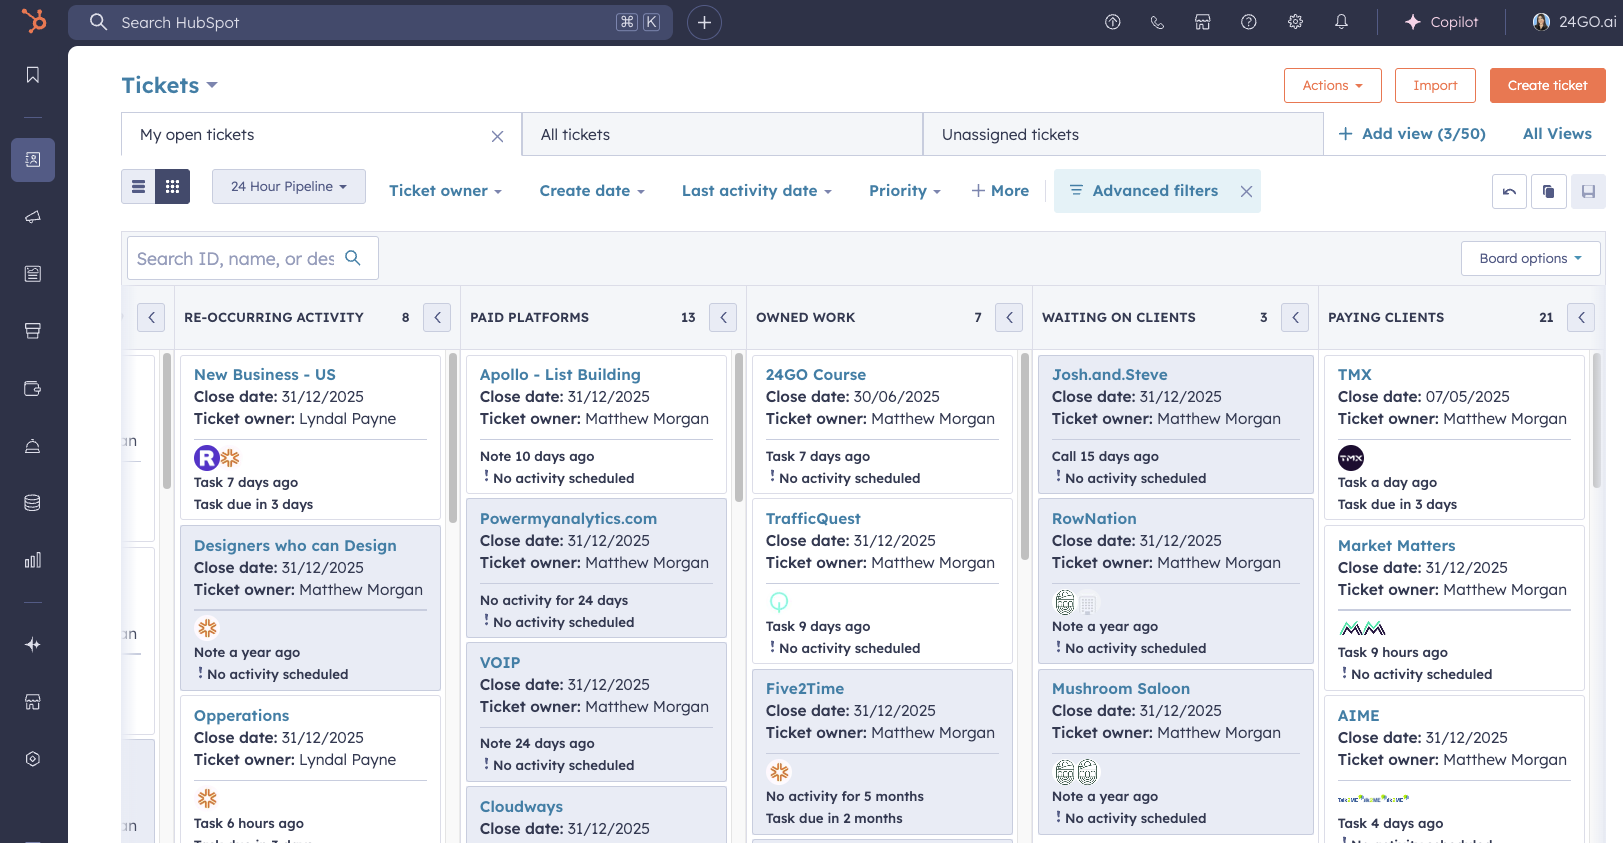Switch to list view layout
The width and height of the screenshot is (1623, 843).
tap(138, 187)
